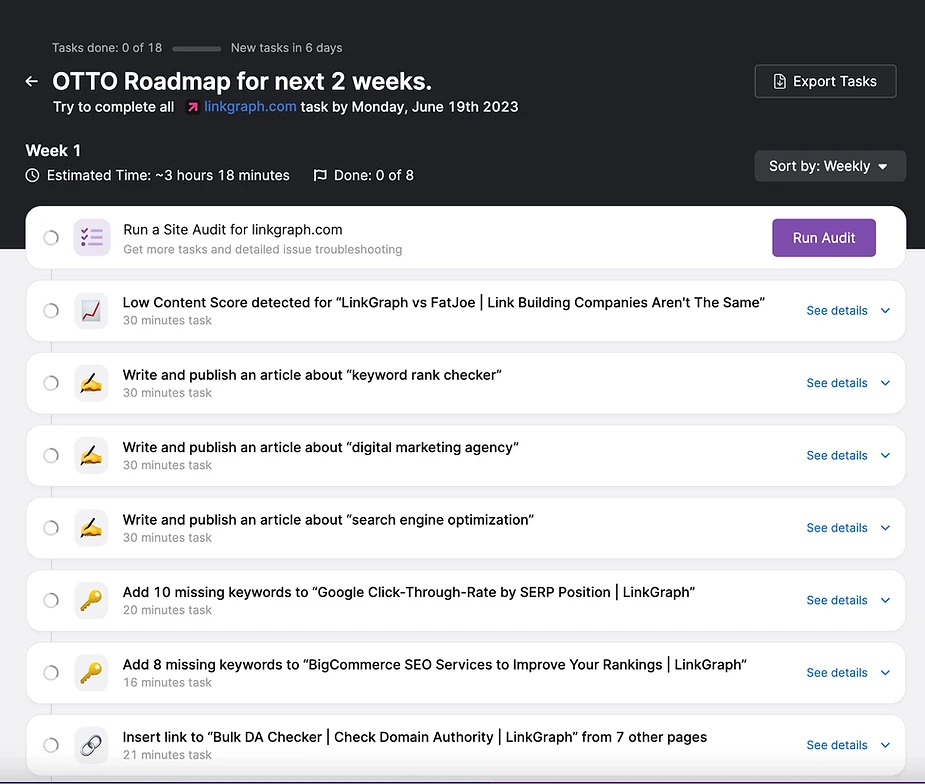Image resolution: width=925 pixels, height=784 pixels.
Task: Check off the keyword rank checker article task
Action: tap(51, 383)
